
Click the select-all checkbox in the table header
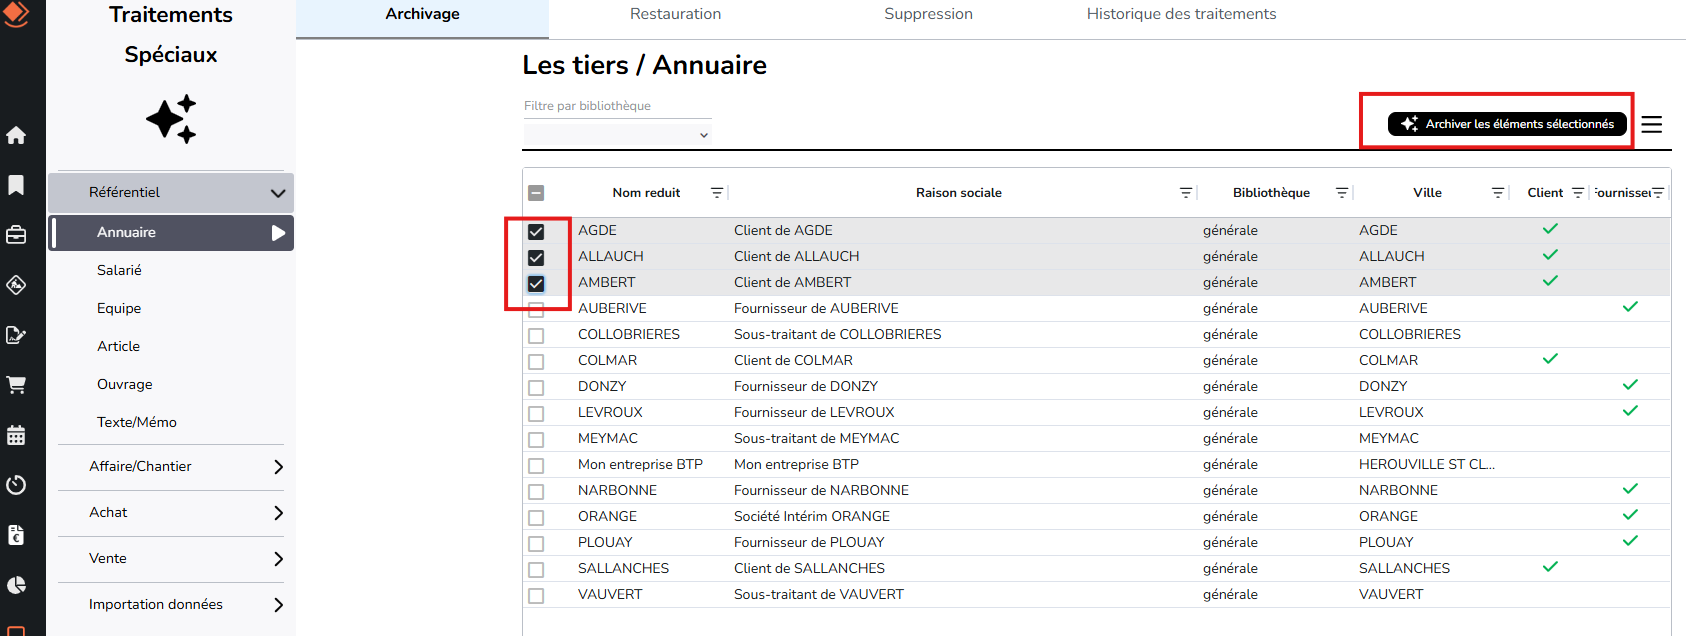tap(537, 192)
